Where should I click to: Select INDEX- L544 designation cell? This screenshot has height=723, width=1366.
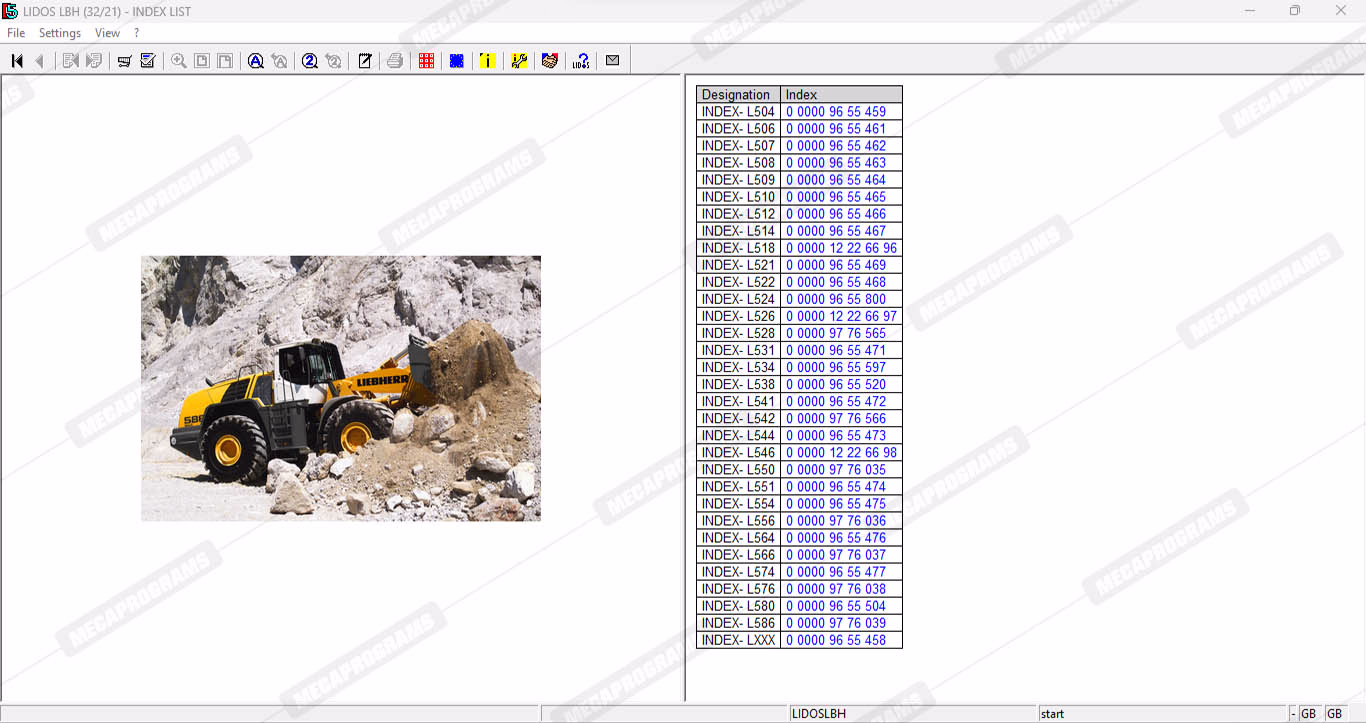(739, 436)
